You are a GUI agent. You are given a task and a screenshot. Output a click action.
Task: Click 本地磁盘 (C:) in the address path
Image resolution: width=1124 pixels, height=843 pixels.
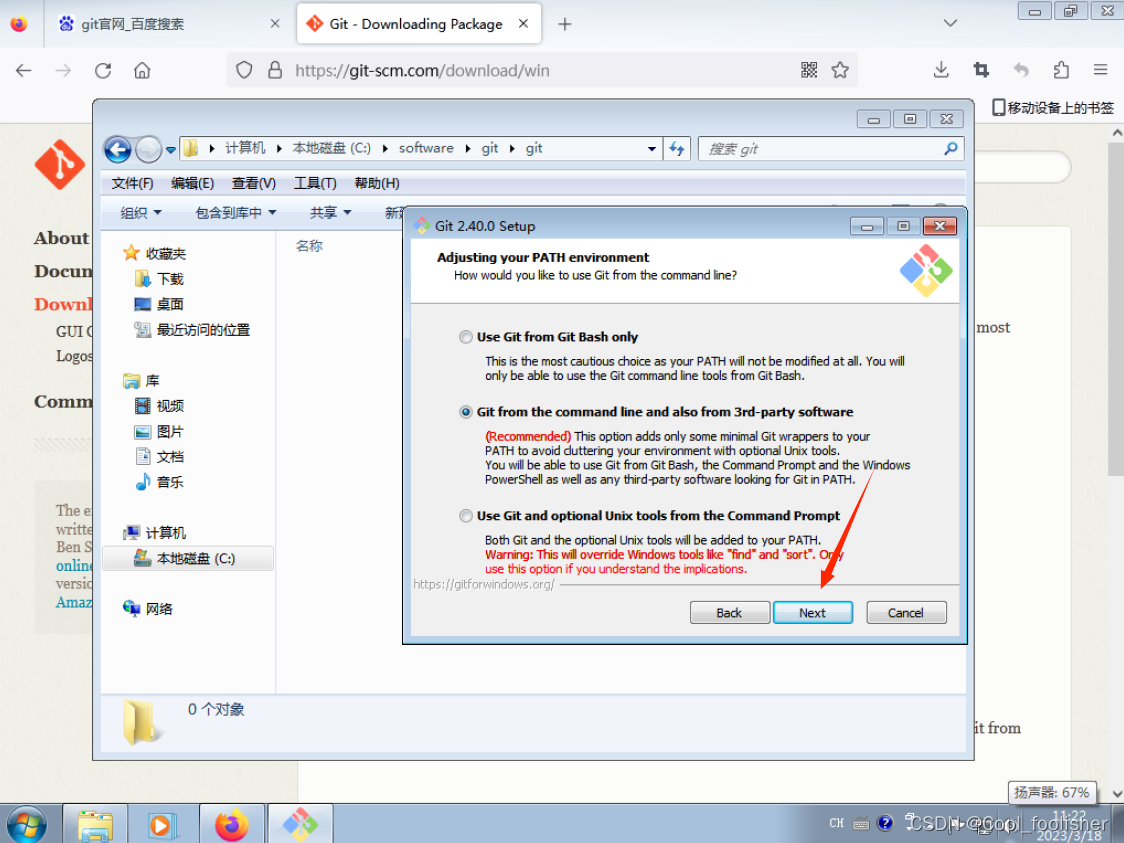[332, 148]
